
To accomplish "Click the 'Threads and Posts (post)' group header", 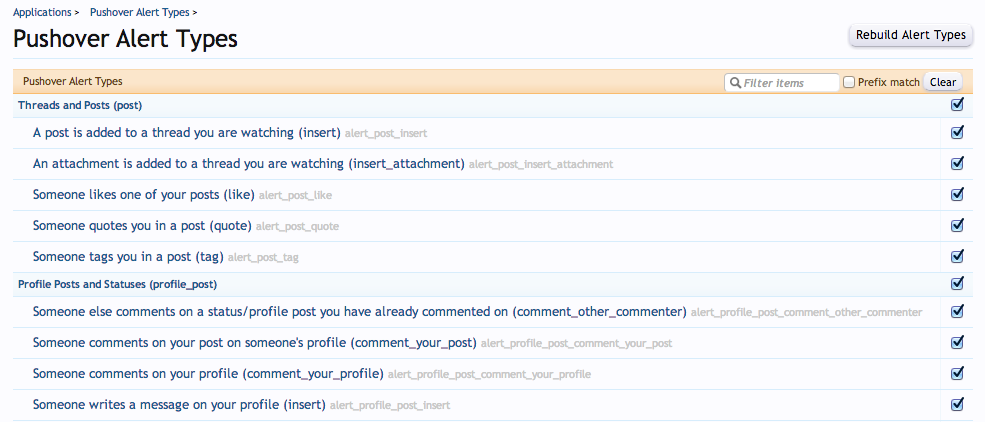I will coord(80,106).
